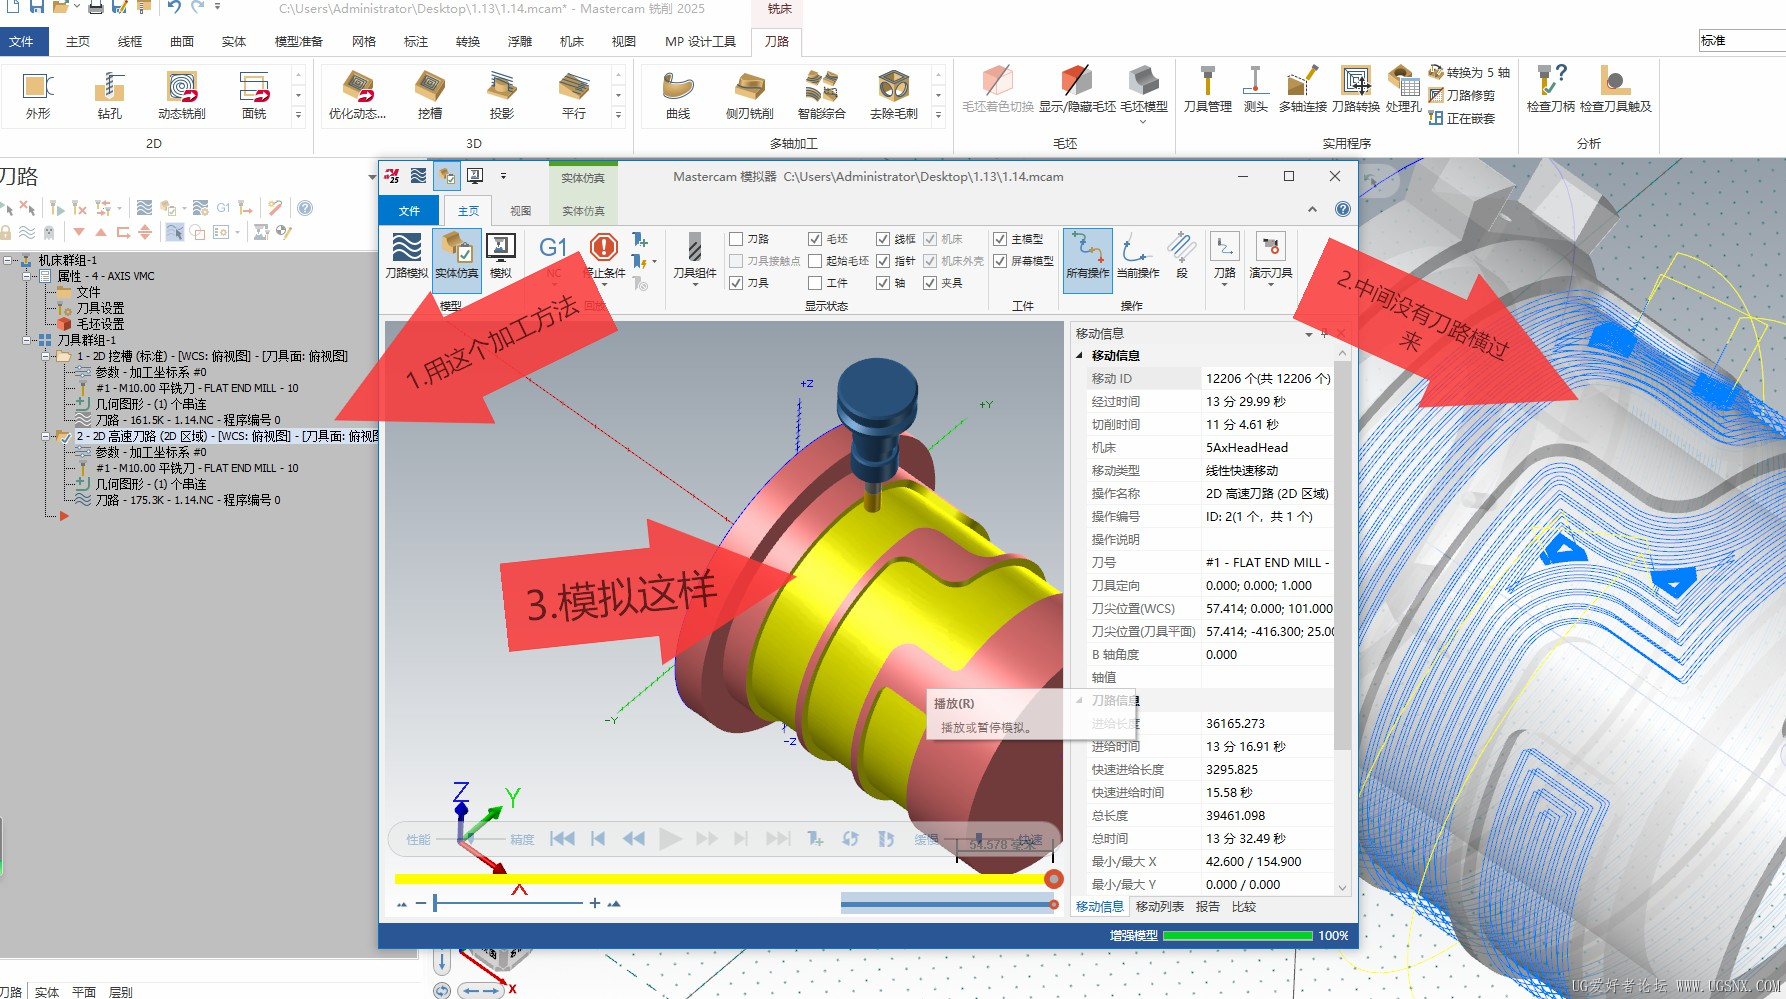Open the 刀具组件 dropdown
The image size is (1786, 999).
(695, 260)
